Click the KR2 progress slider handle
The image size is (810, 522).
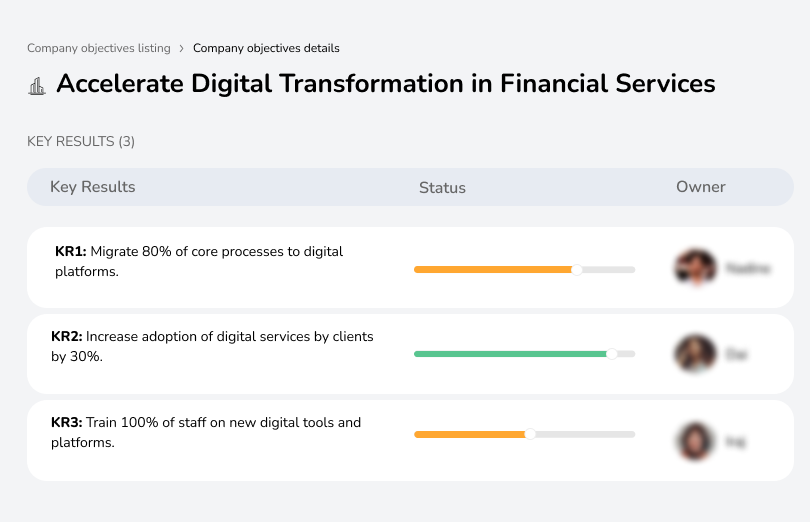click(x=612, y=354)
